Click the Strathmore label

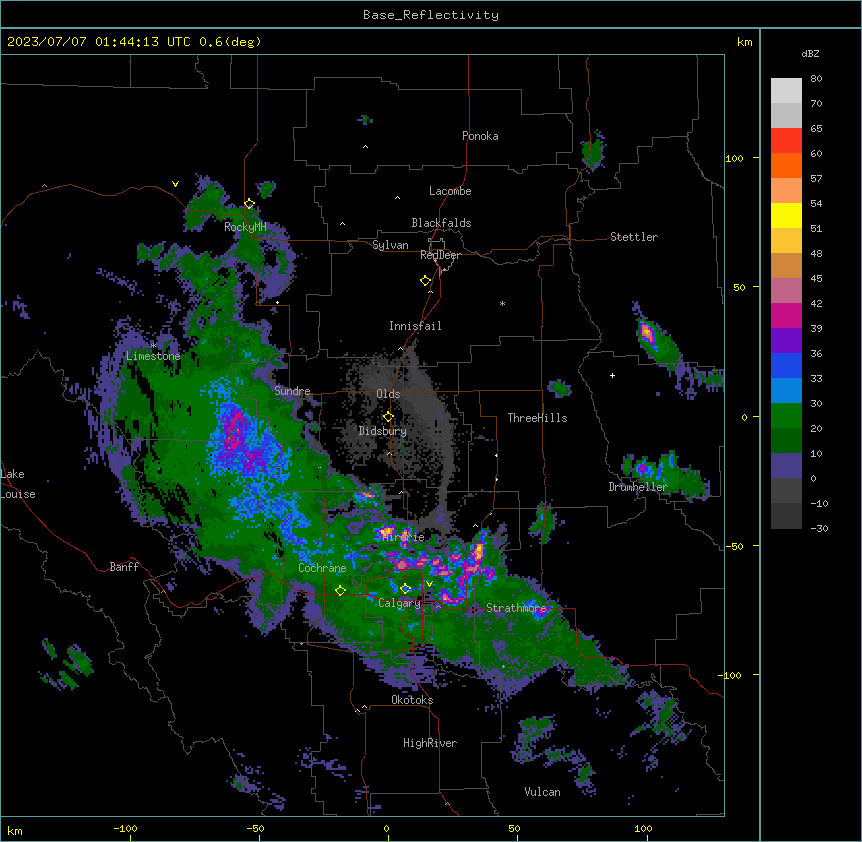click(x=516, y=608)
